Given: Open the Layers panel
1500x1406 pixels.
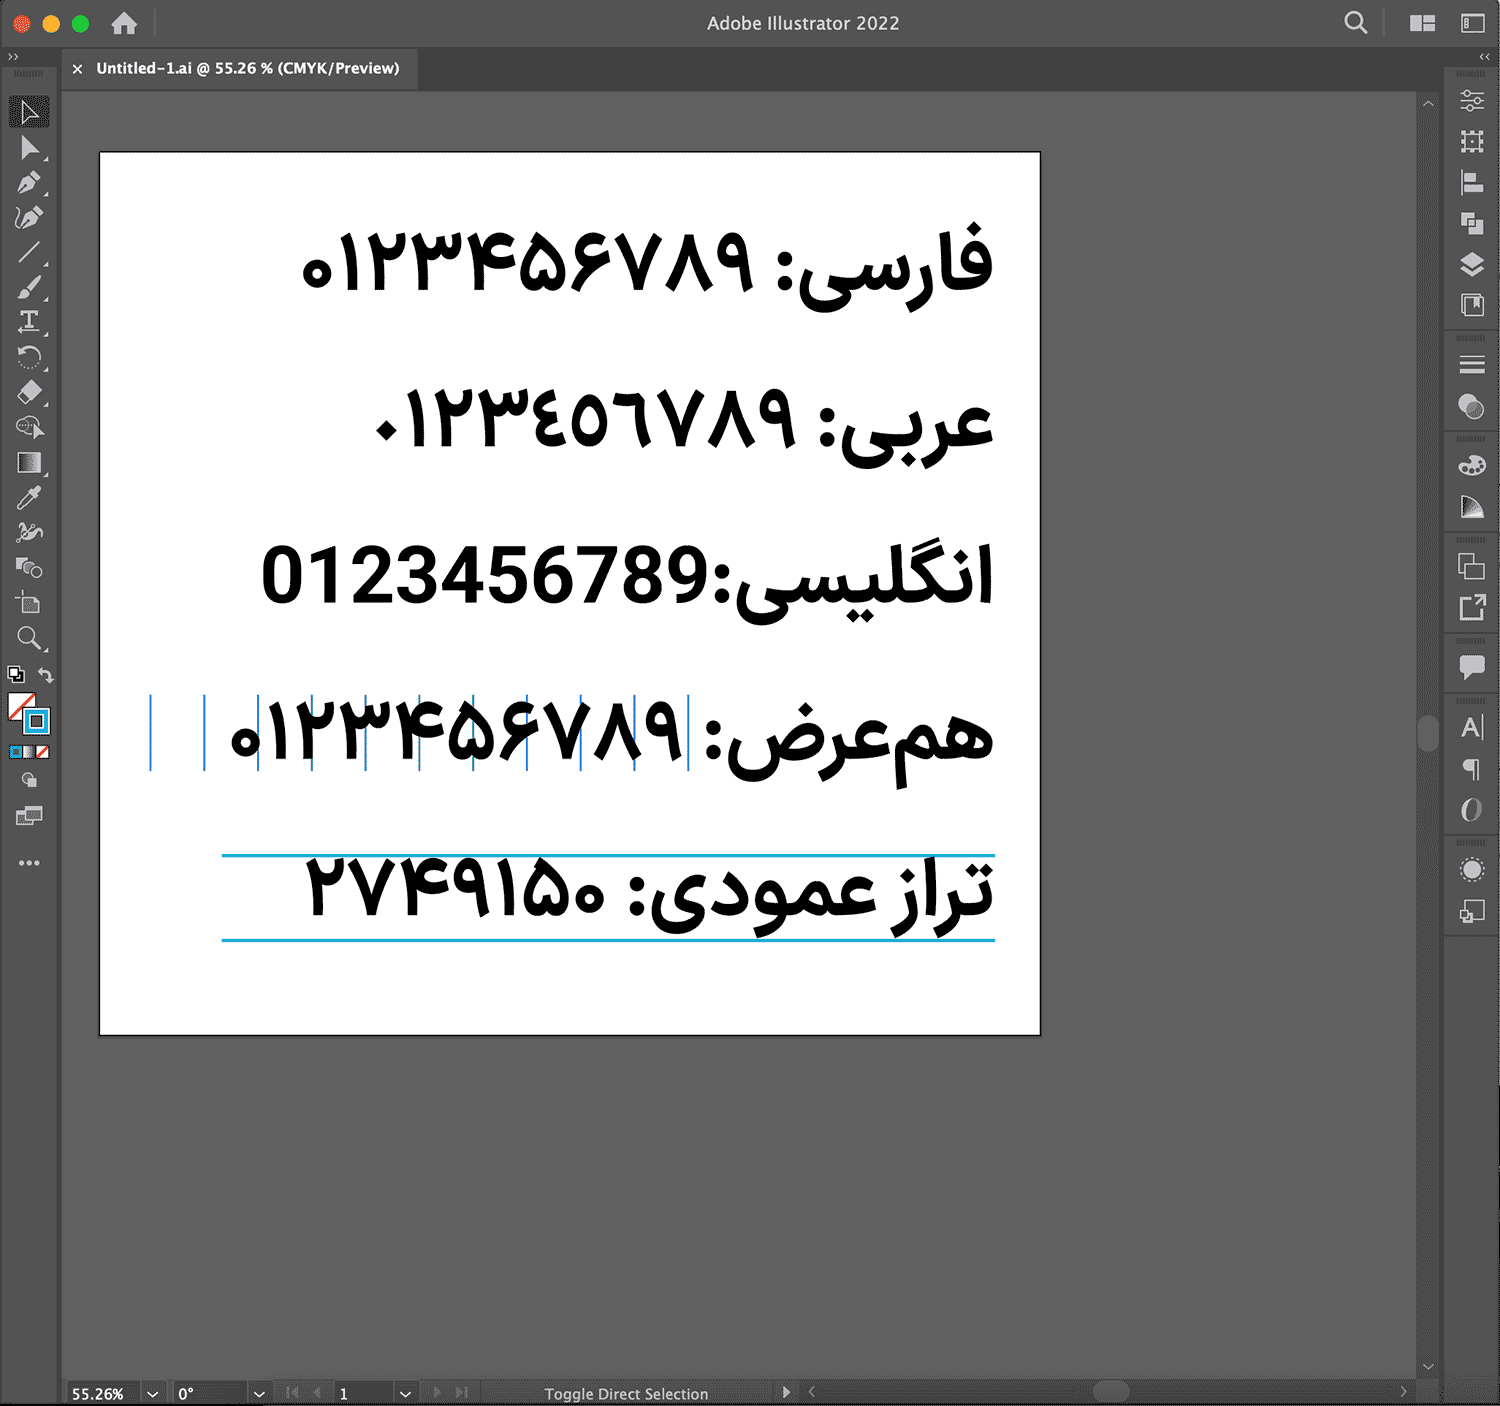Looking at the screenshot, I should click(1472, 264).
